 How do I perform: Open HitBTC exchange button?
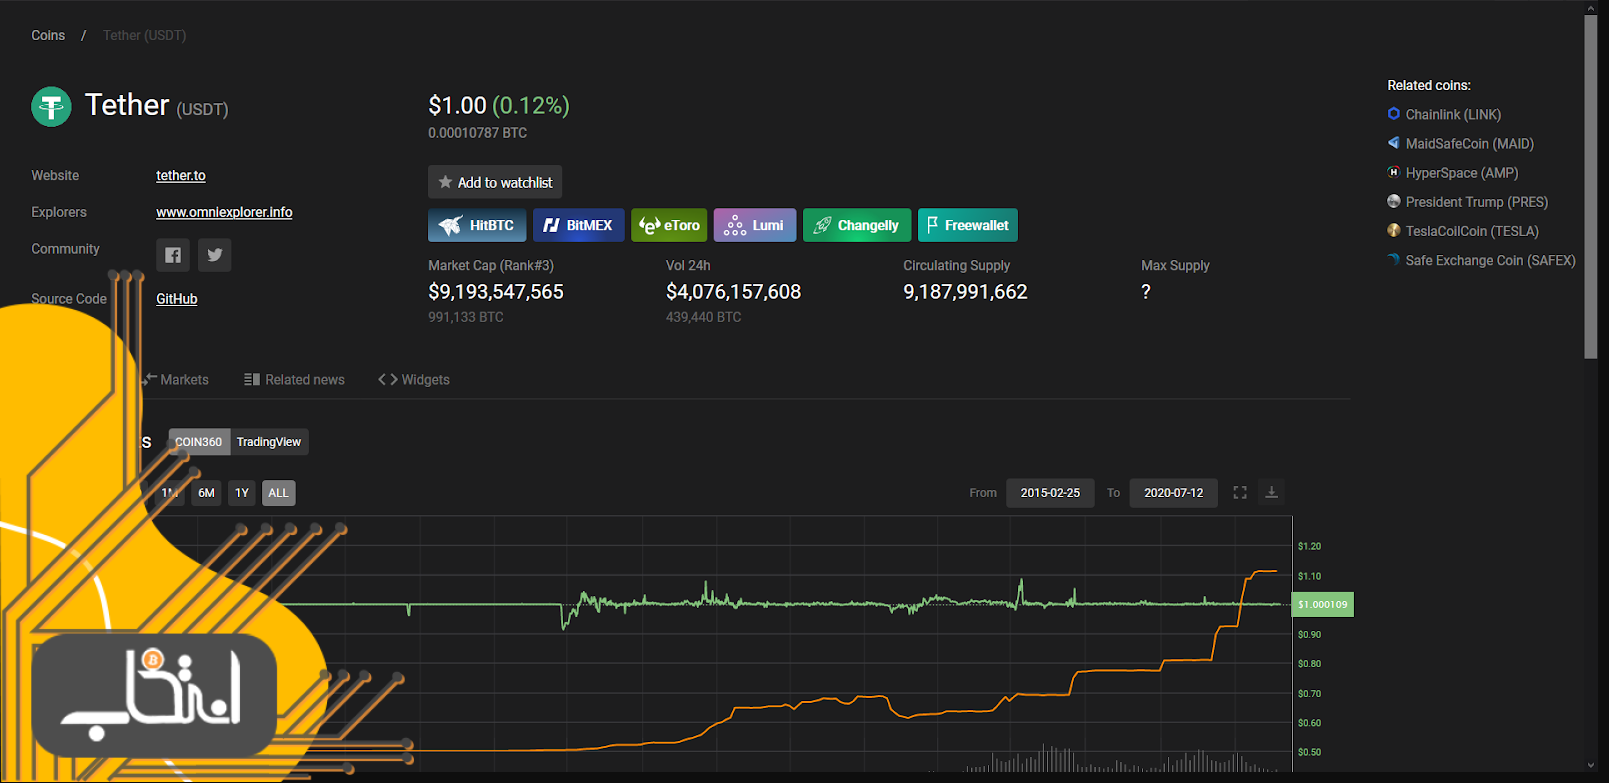point(477,225)
